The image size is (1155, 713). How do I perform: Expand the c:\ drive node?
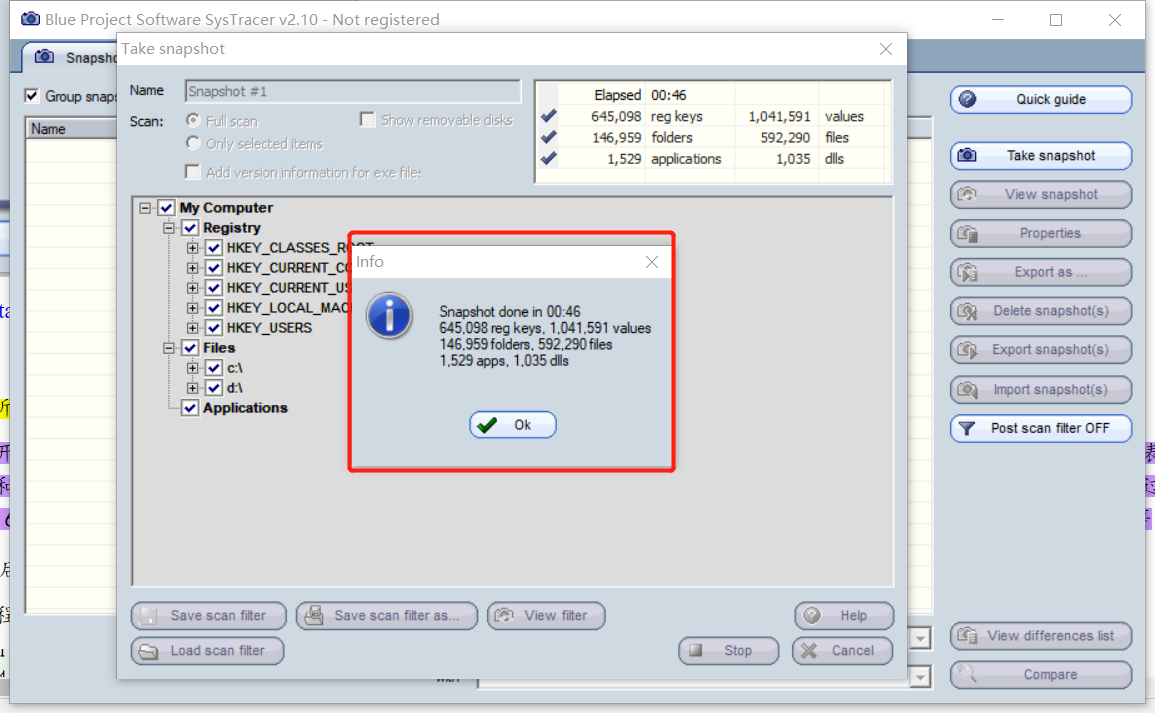pyautogui.click(x=192, y=368)
